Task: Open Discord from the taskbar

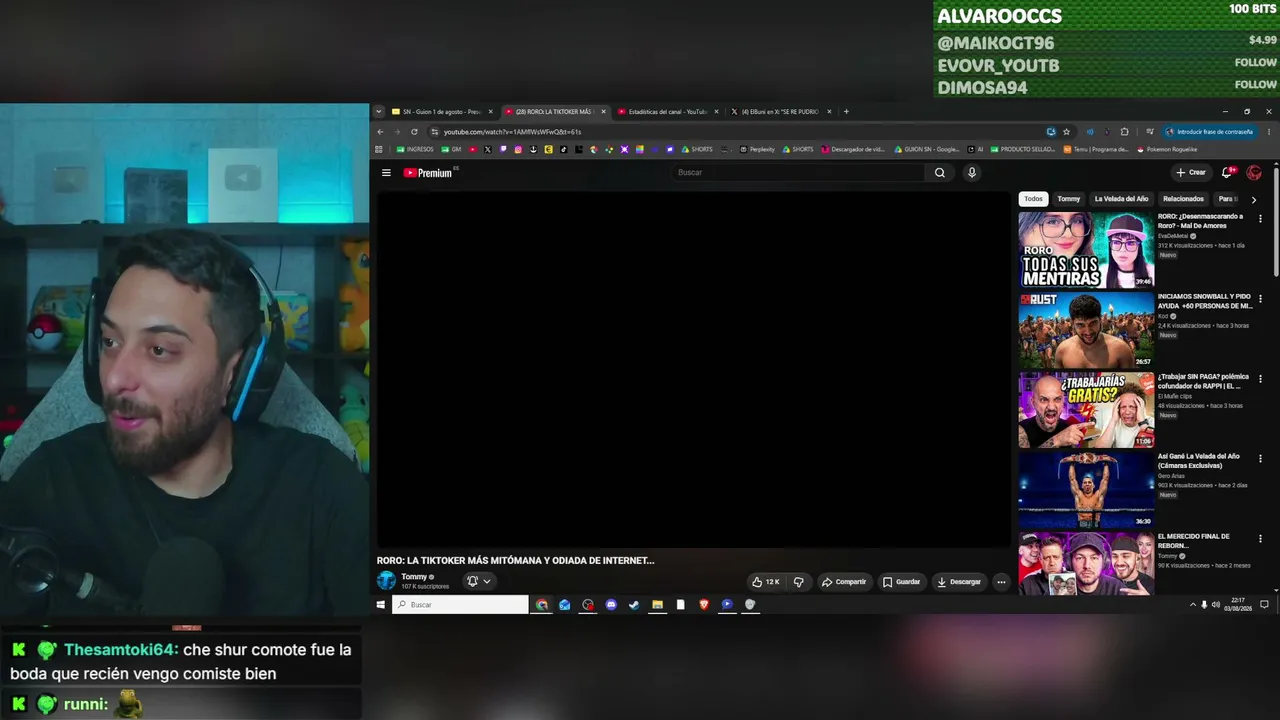Action: pyautogui.click(x=611, y=605)
